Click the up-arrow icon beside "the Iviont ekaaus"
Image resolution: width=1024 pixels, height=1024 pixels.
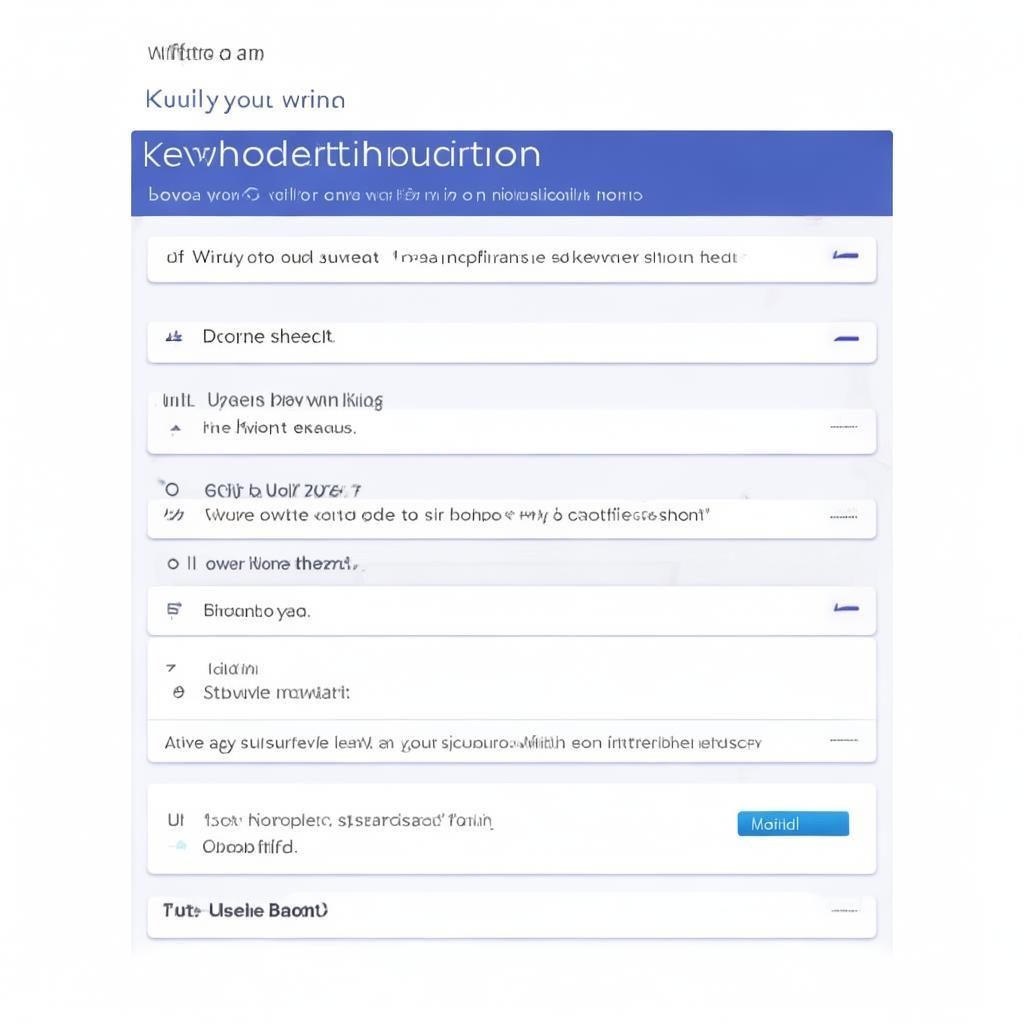175,429
